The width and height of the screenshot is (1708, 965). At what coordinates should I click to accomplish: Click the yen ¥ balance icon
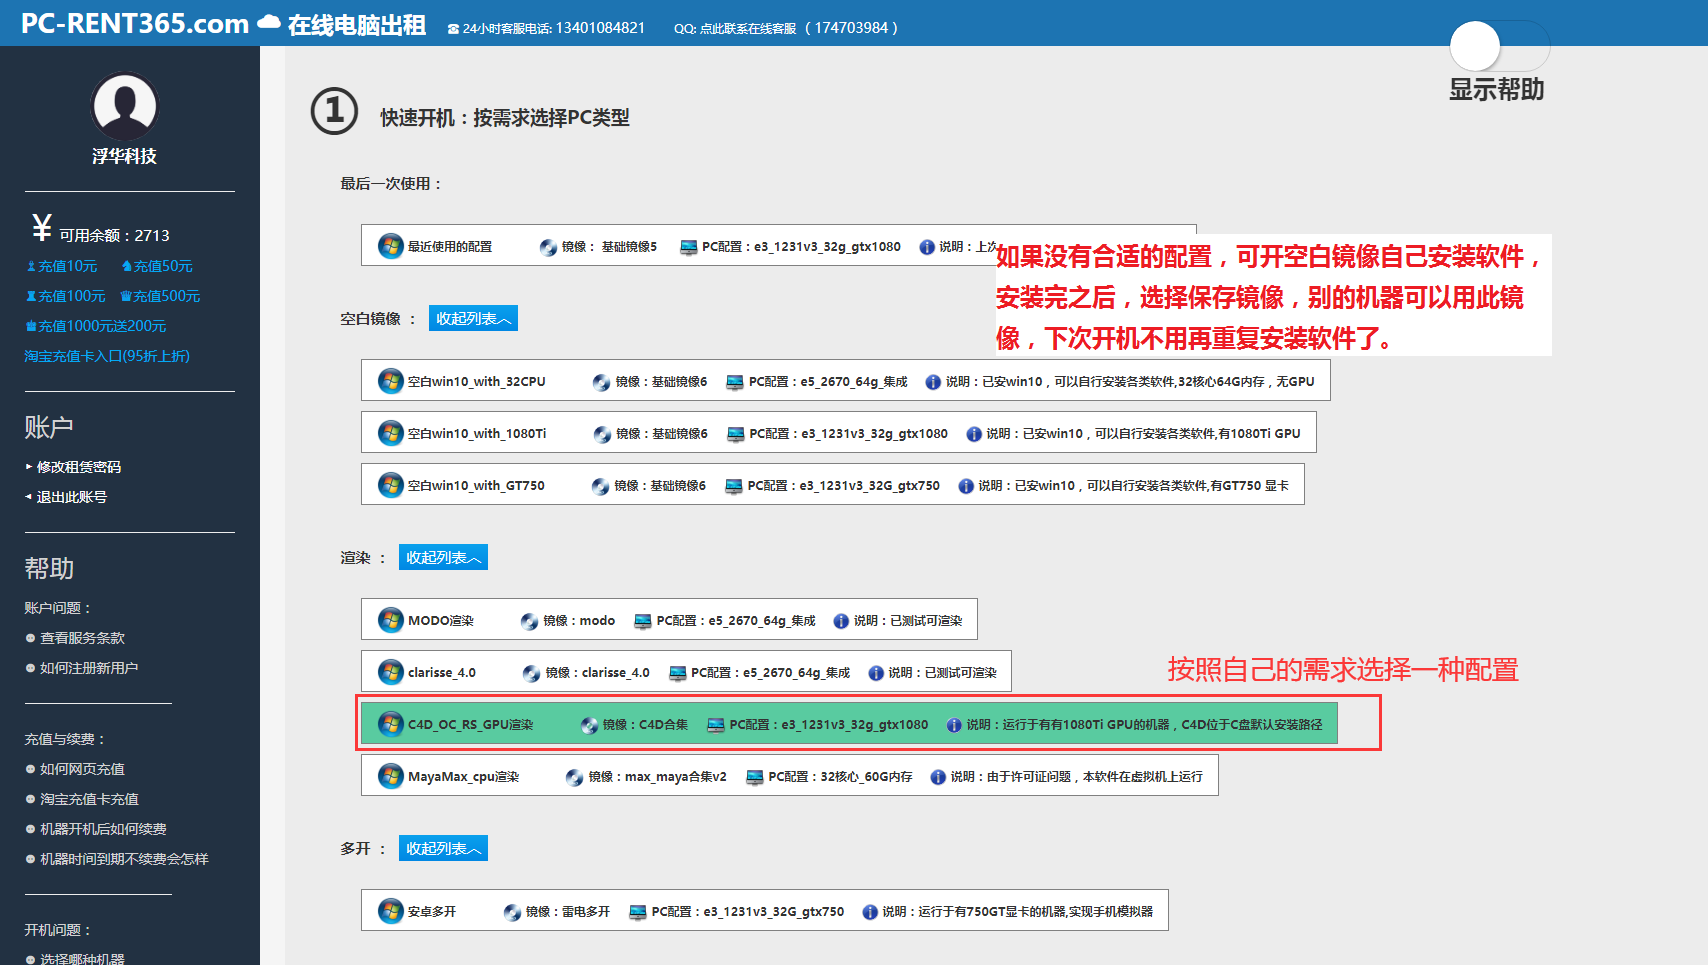click(x=41, y=228)
